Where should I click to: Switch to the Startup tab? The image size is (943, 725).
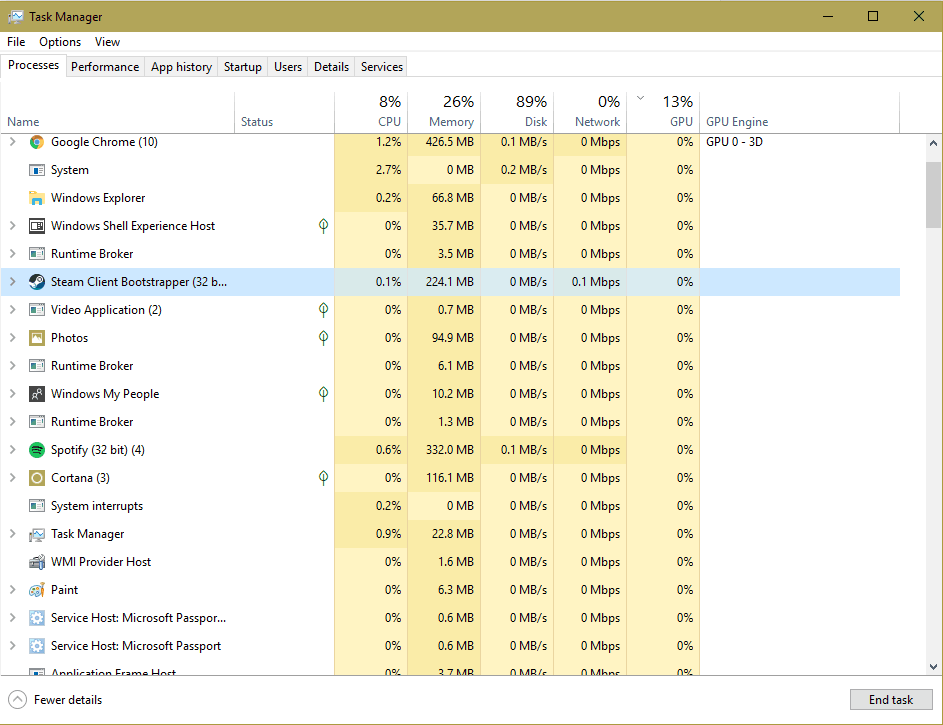(242, 67)
